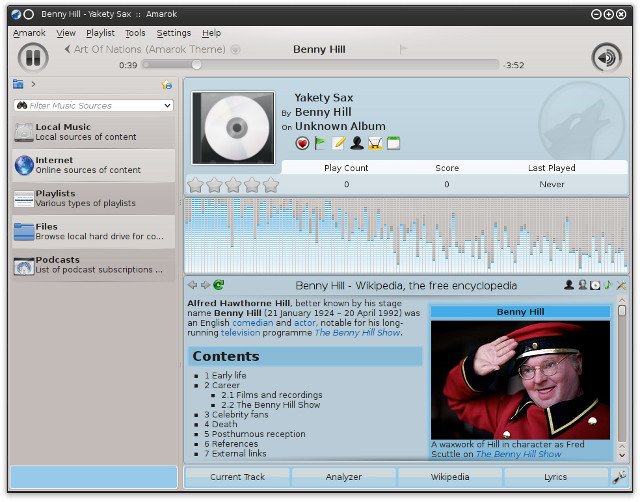Click inside the Filter Music Sources field
The width and height of the screenshot is (640, 502).
[x=93, y=106]
